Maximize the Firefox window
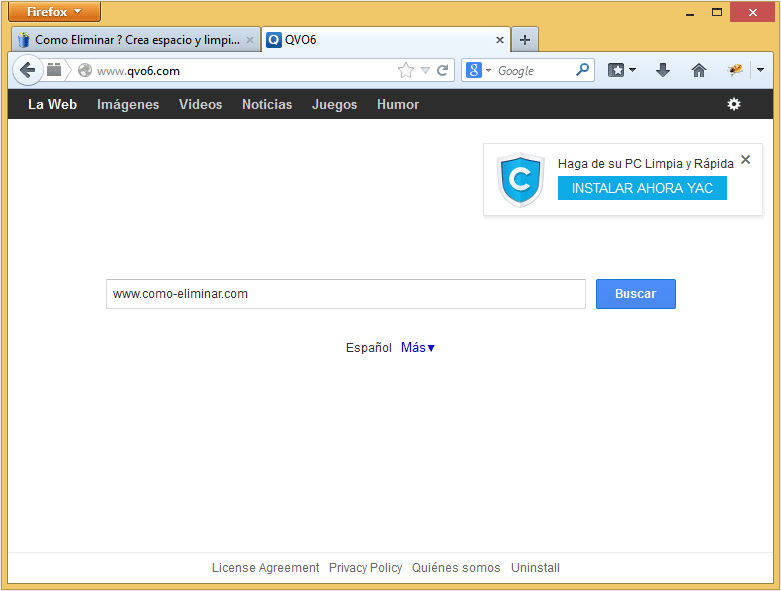 pyautogui.click(x=717, y=13)
